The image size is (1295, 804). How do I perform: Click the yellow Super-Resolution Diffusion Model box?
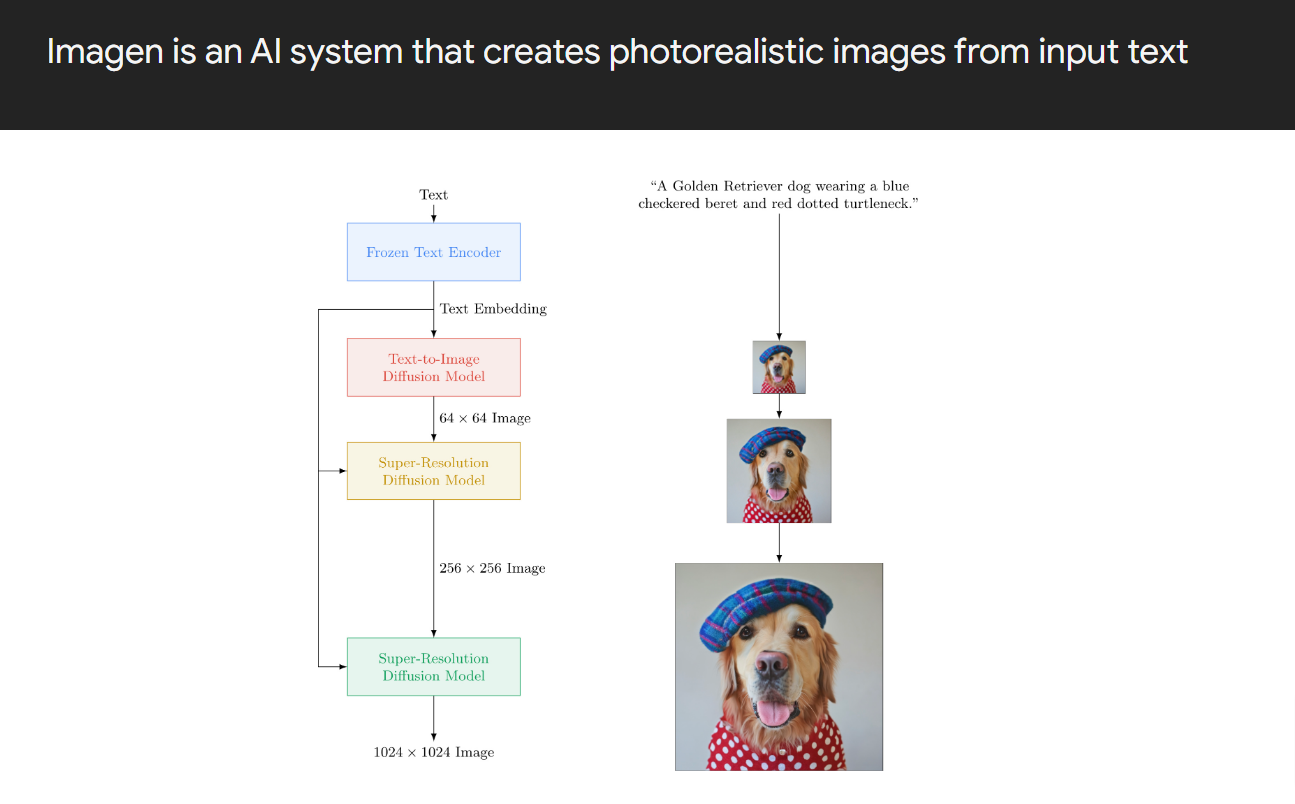click(x=433, y=471)
